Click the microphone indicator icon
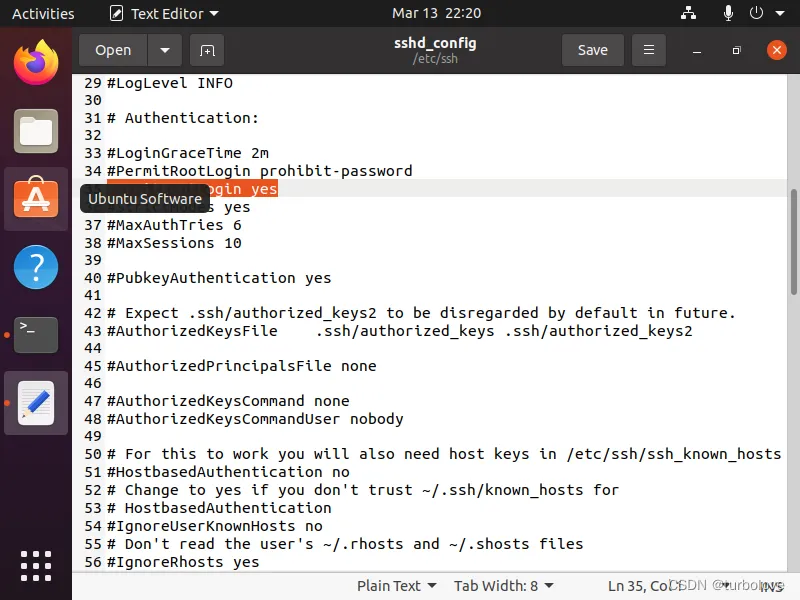 [725, 14]
